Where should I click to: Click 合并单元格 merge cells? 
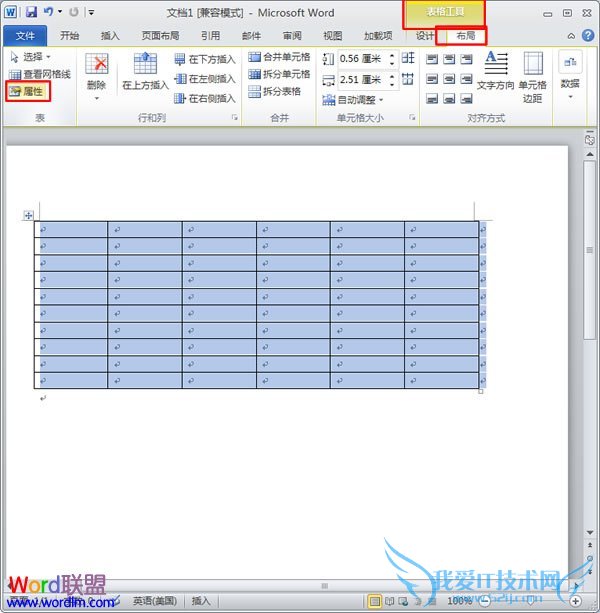279,57
